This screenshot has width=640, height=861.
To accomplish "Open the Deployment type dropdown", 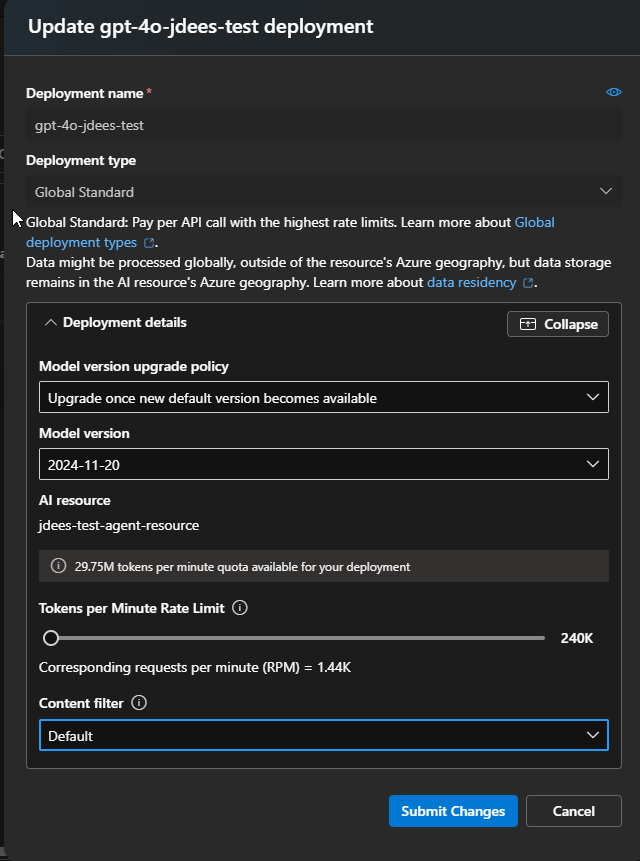I will [x=324, y=192].
